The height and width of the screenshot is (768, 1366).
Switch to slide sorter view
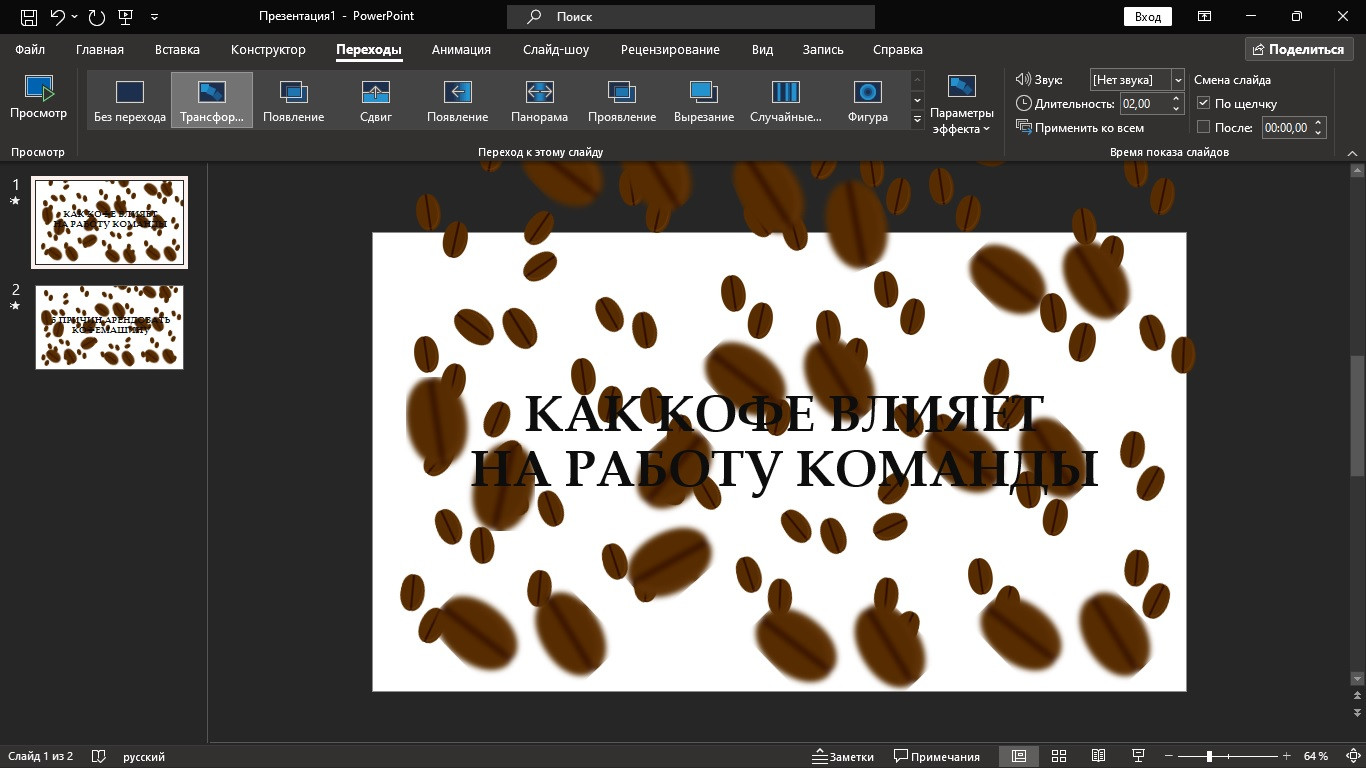pos(1059,756)
